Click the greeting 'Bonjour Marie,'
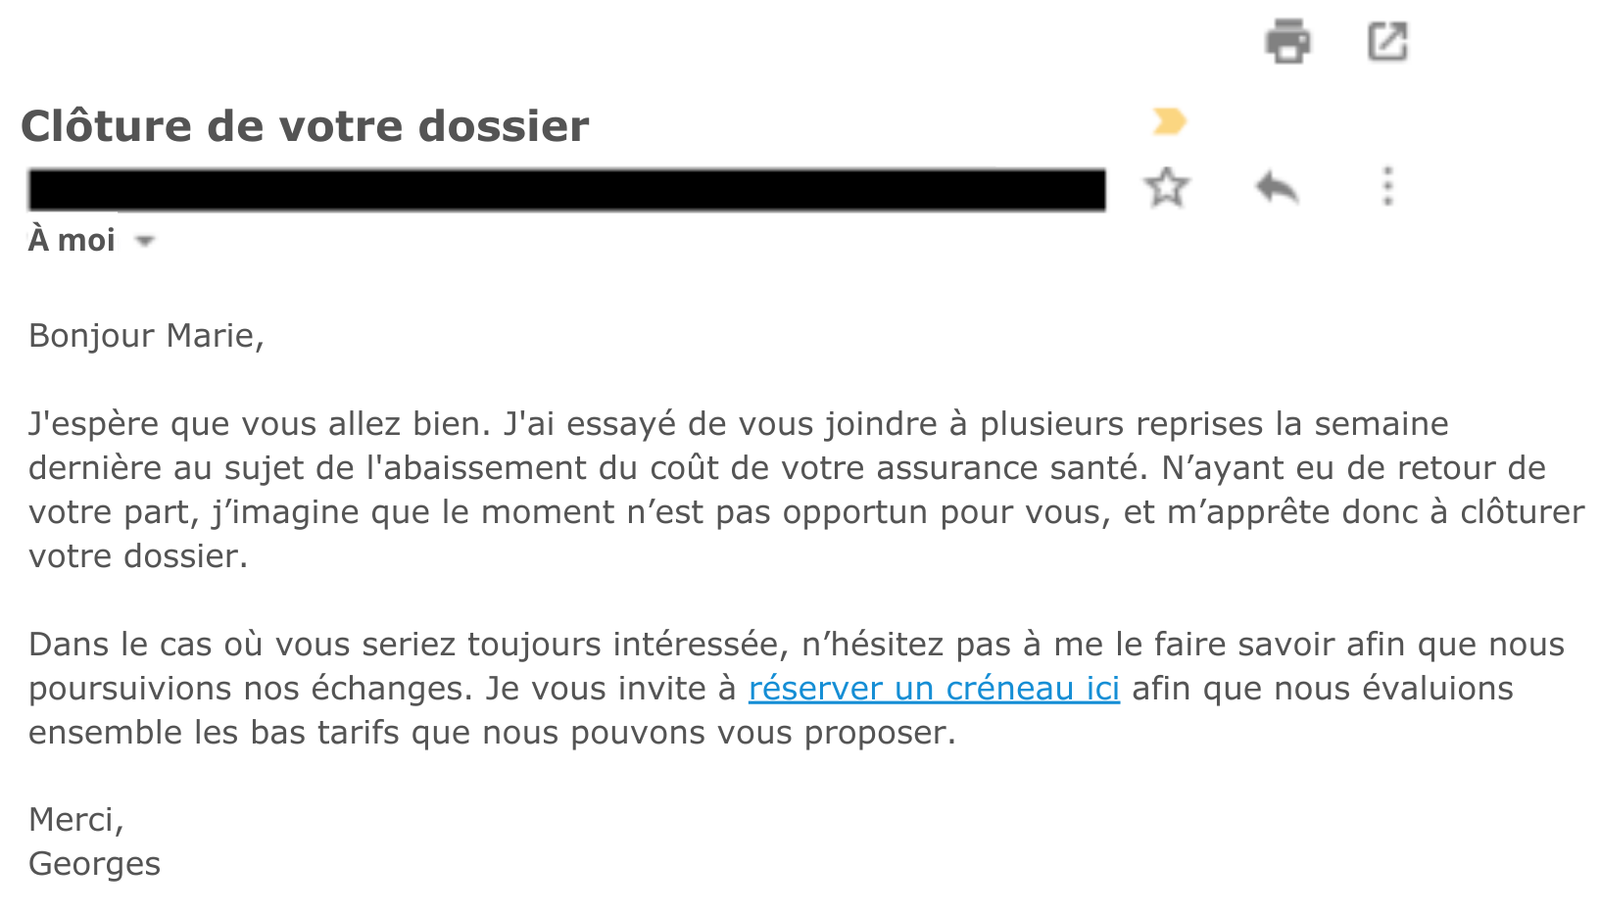Screen dimensions: 1600x907 click(x=146, y=335)
